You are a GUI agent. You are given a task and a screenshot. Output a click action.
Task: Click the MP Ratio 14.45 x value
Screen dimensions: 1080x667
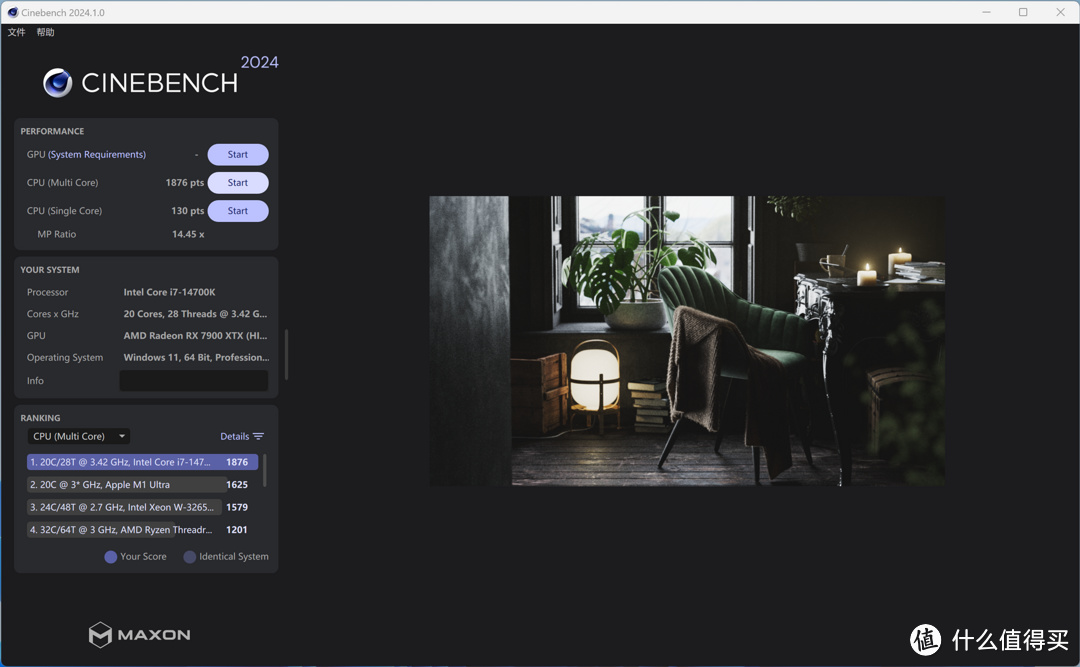coord(188,234)
